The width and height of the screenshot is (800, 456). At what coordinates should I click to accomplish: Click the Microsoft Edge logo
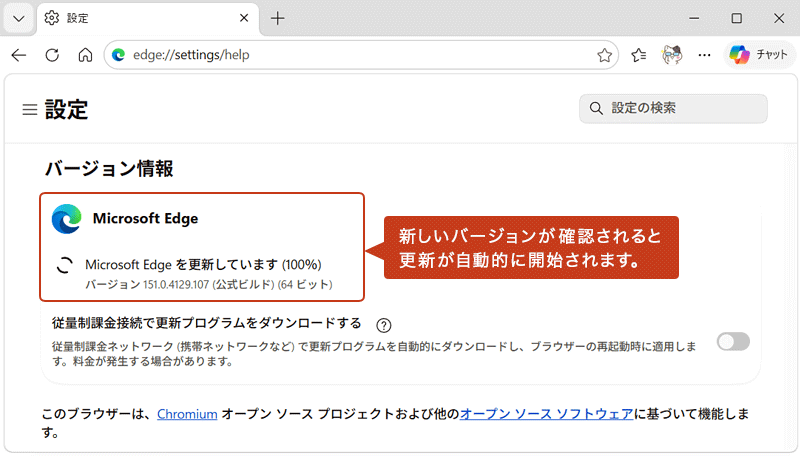tap(66, 219)
